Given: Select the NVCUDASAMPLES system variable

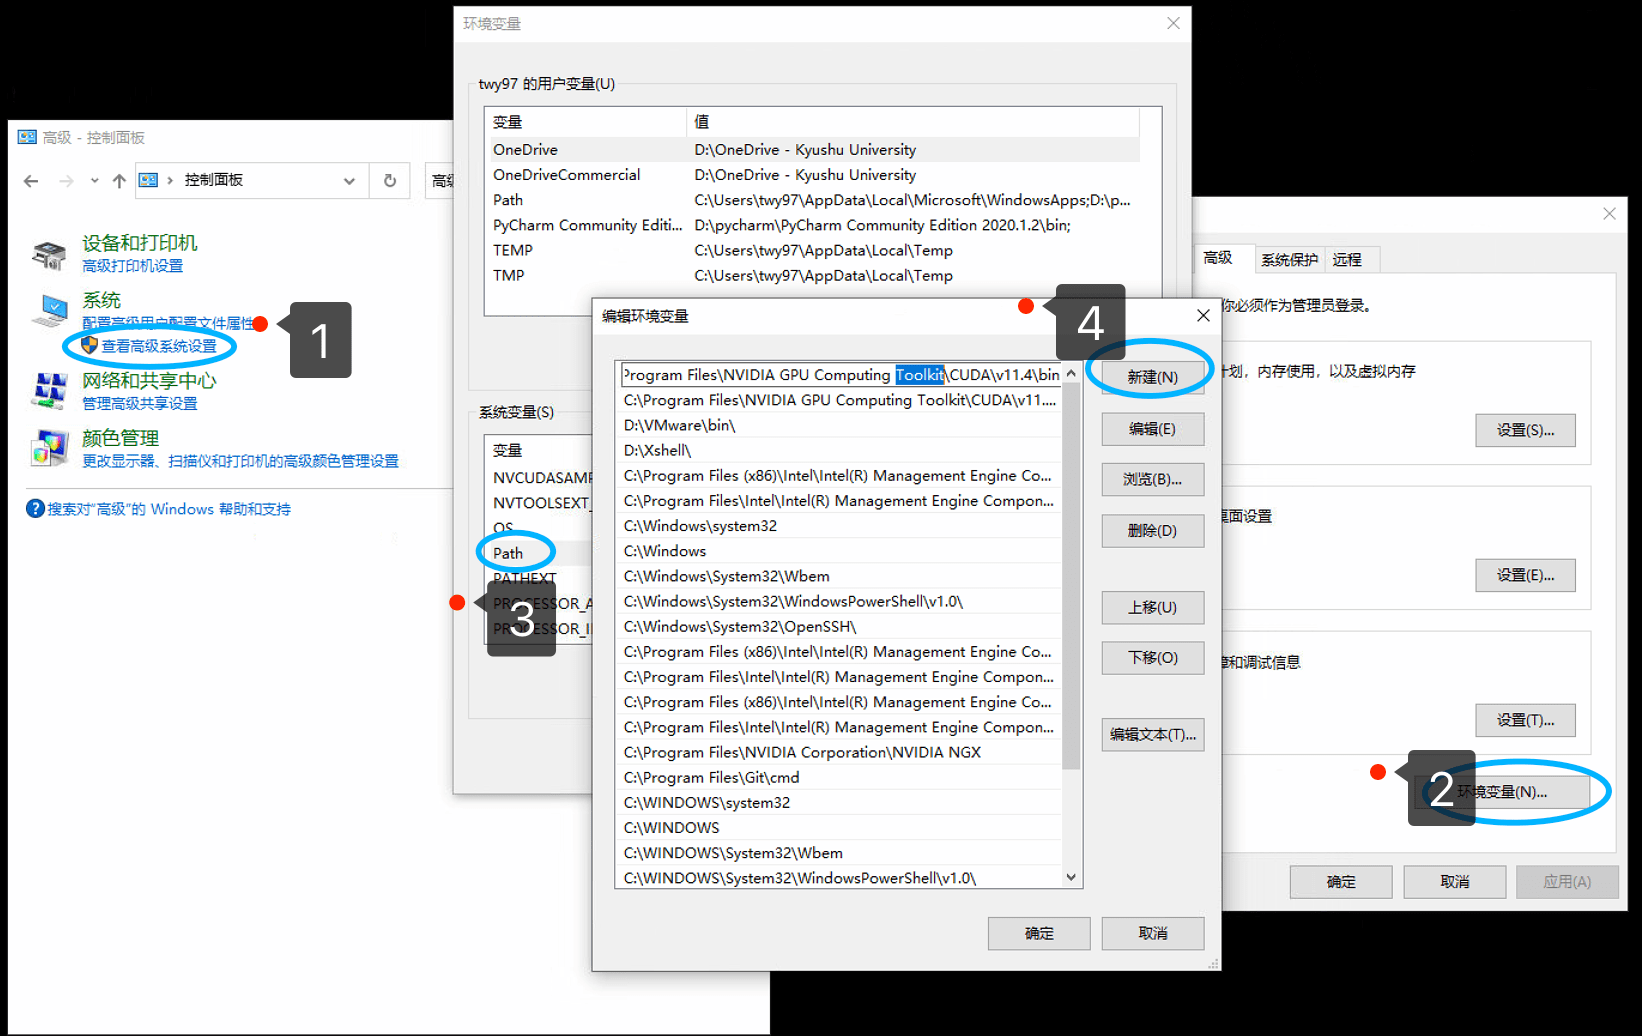Looking at the screenshot, I should pos(541,478).
